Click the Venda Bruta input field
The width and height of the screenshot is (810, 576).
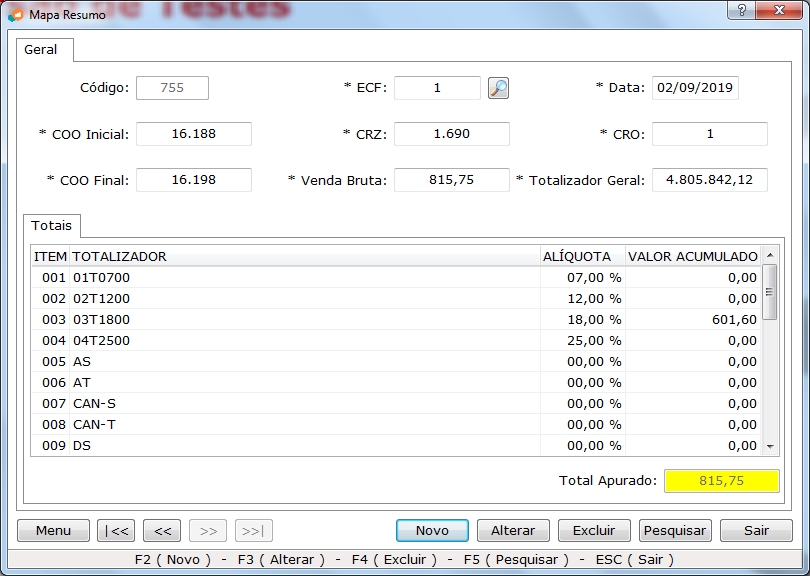point(451,180)
